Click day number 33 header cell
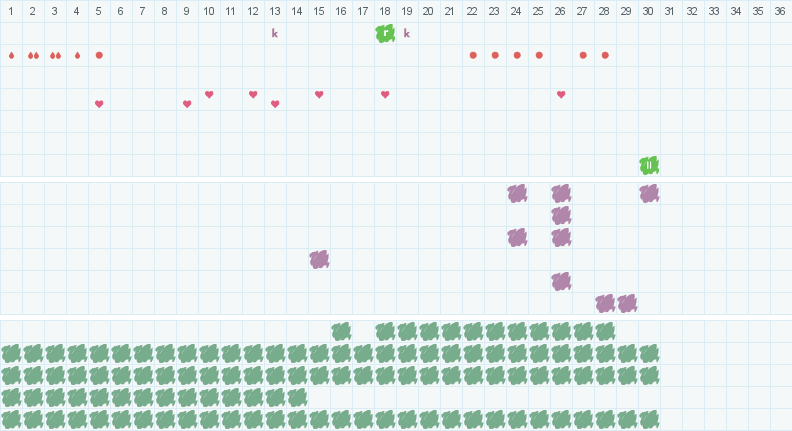This screenshot has height=431, width=792. click(714, 11)
